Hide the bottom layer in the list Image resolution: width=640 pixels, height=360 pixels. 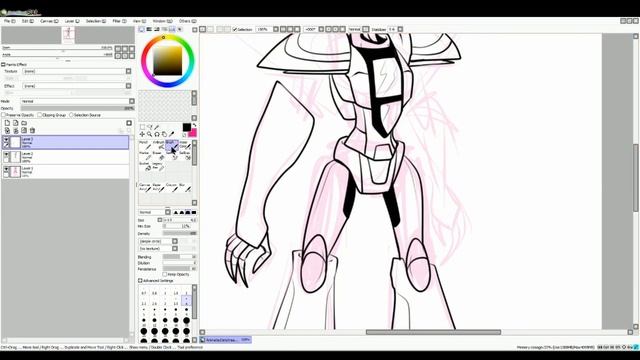tap(6, 169)
